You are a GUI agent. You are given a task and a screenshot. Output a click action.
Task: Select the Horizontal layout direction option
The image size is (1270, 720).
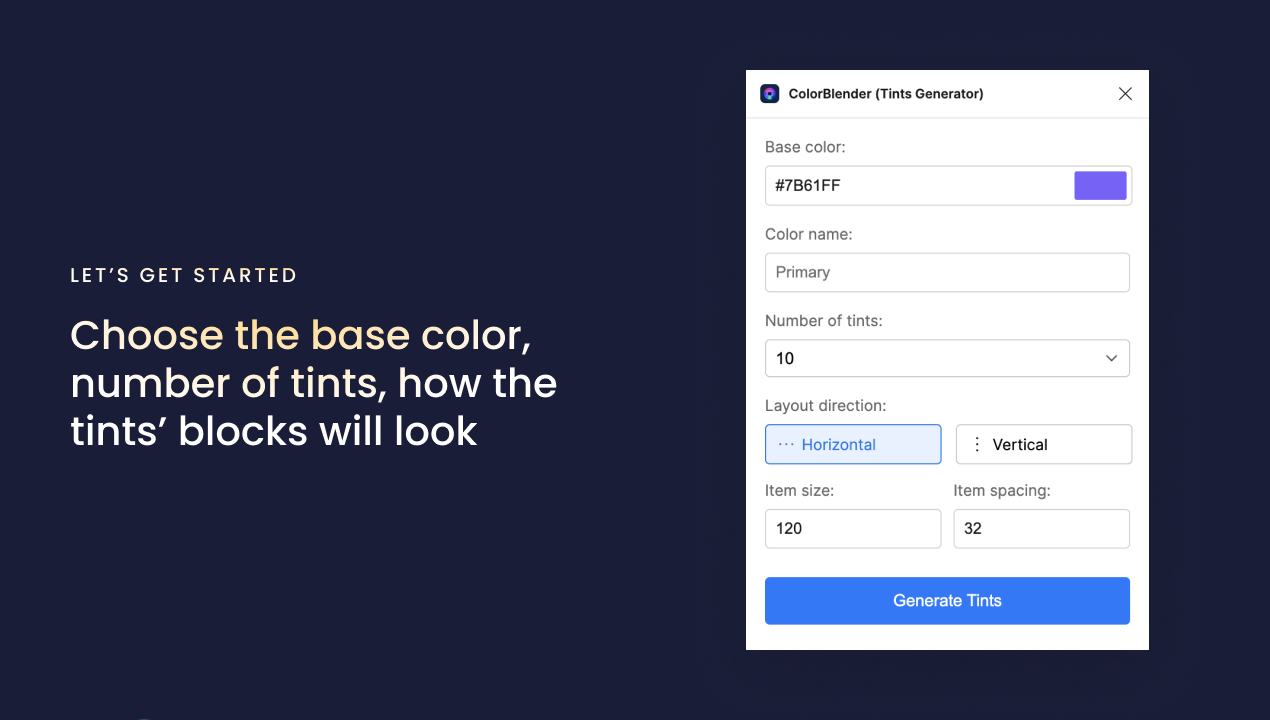point(853,445)
